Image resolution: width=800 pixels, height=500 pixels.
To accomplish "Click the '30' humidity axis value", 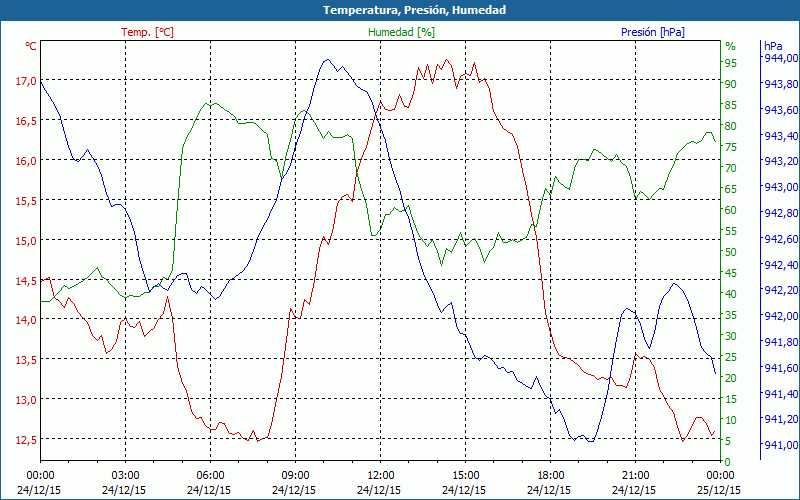I will coord(731,336).
